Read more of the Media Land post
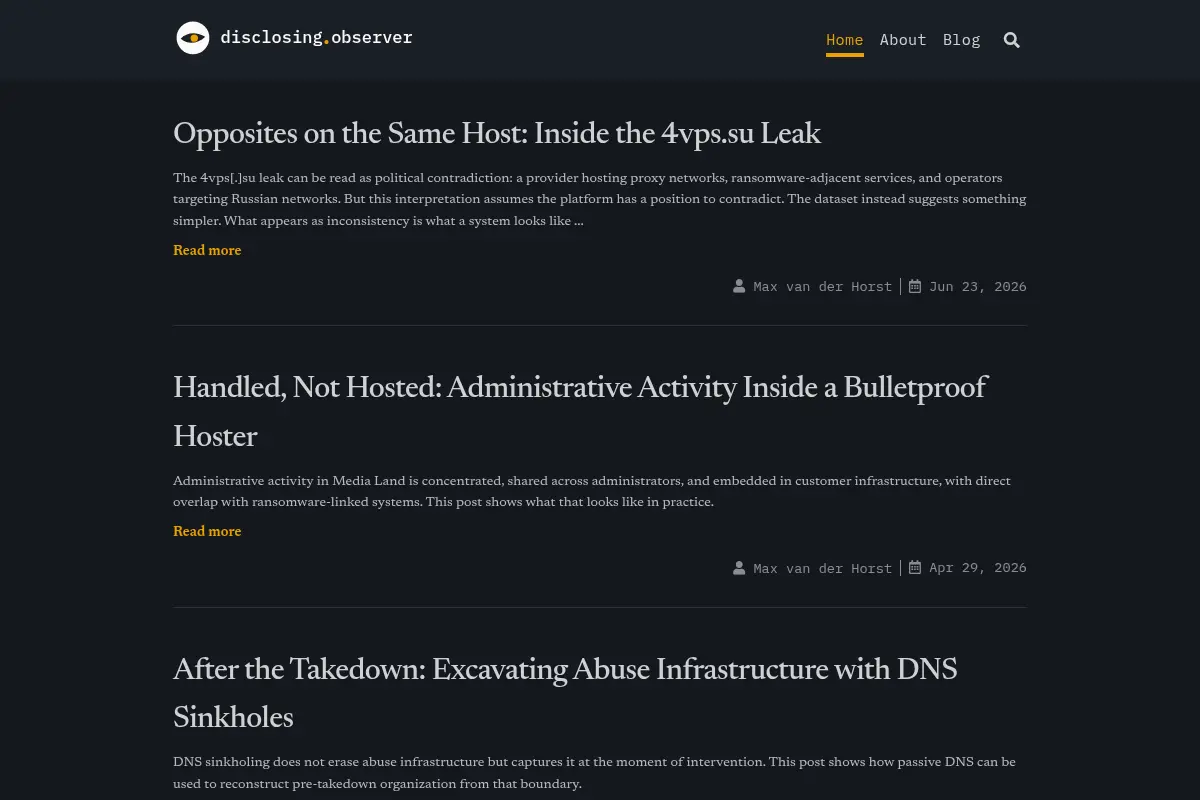 click(x=207, y=531)
